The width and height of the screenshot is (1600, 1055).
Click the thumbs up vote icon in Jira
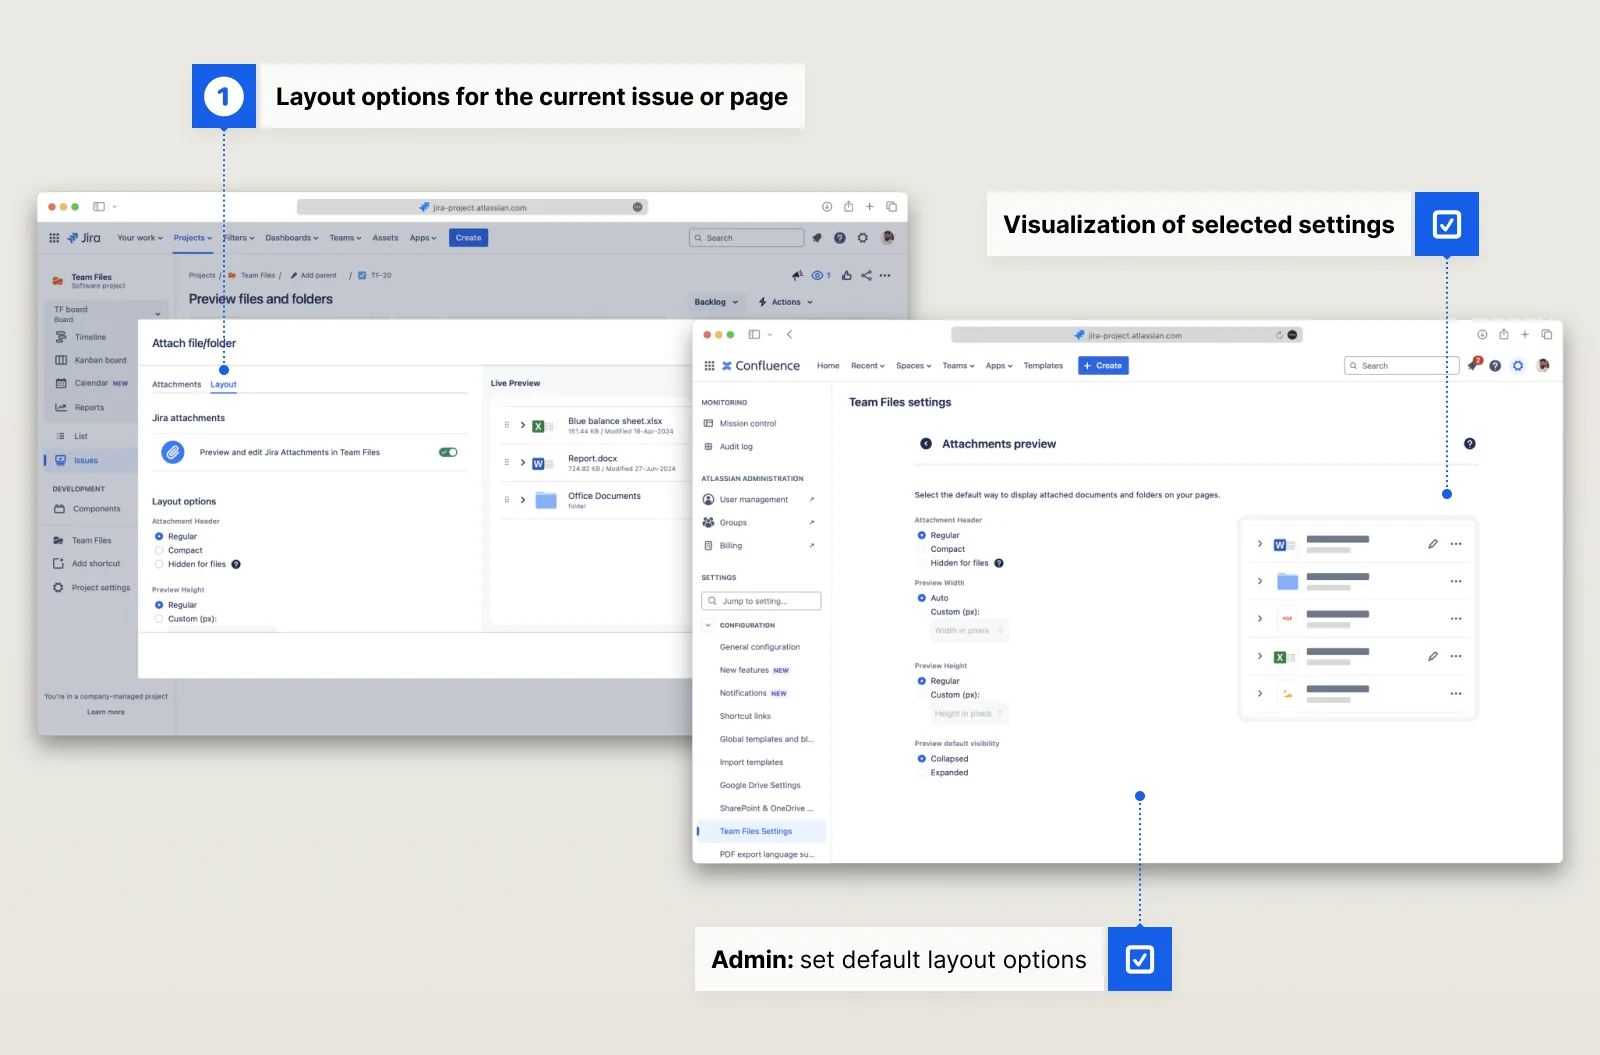847,275
